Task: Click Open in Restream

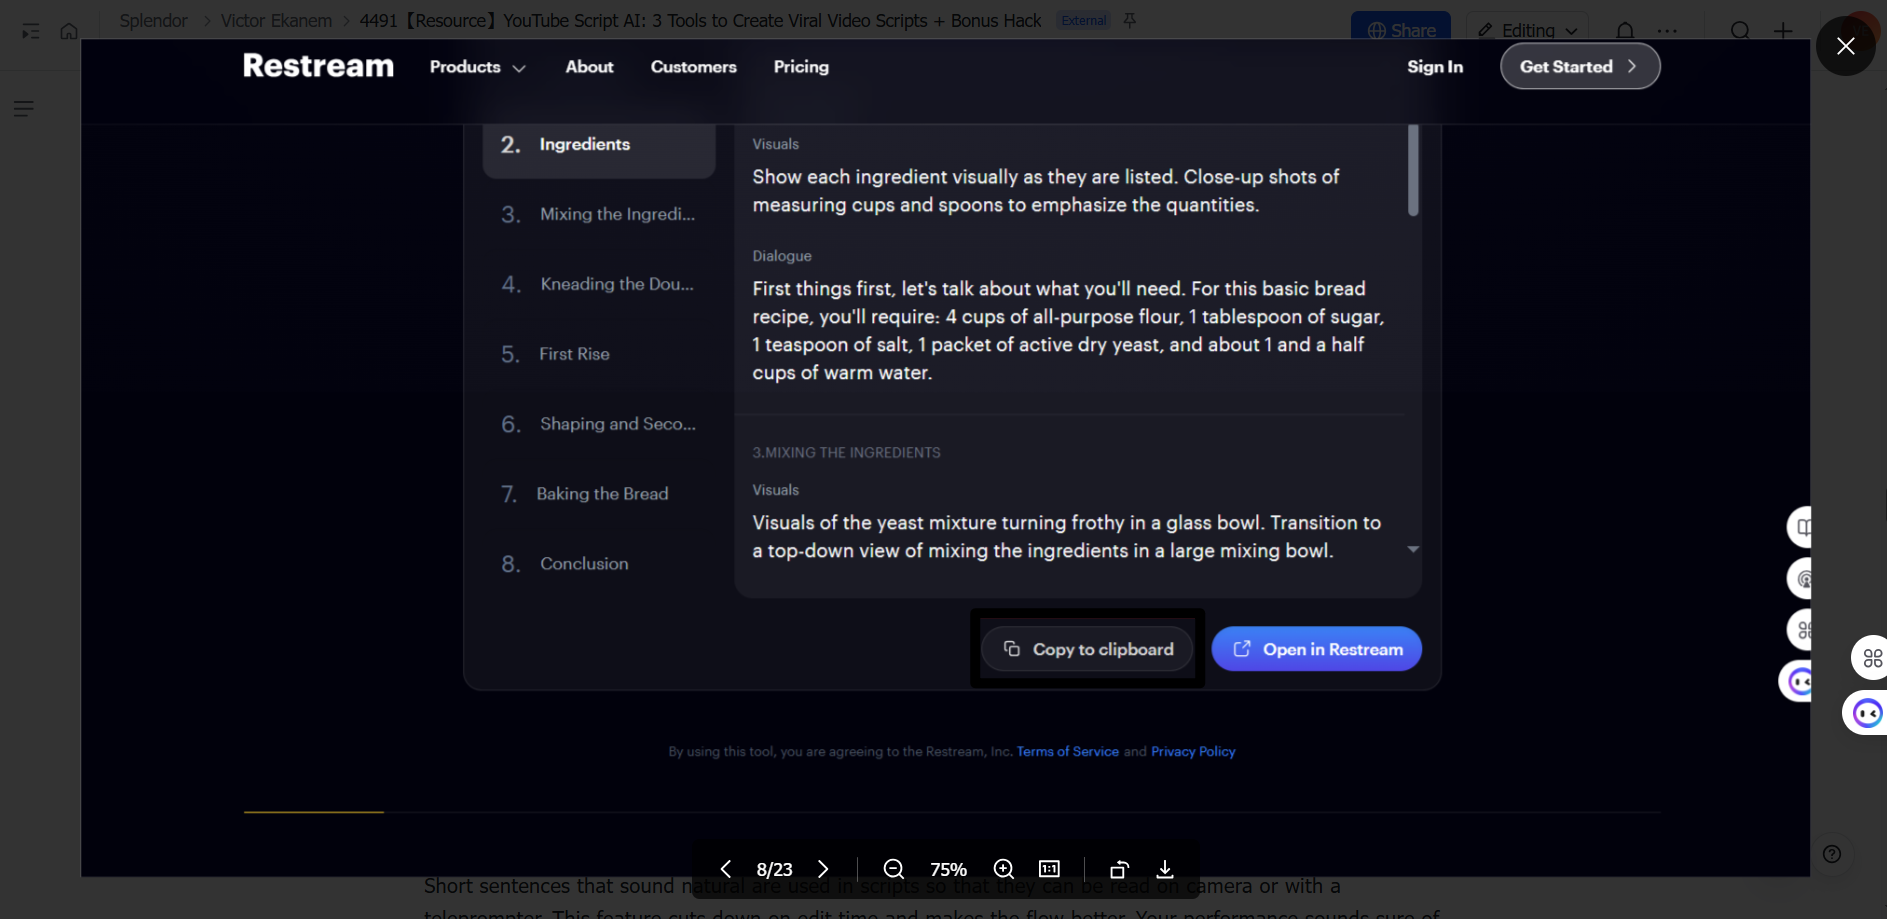Action: tap(1316, 649)
